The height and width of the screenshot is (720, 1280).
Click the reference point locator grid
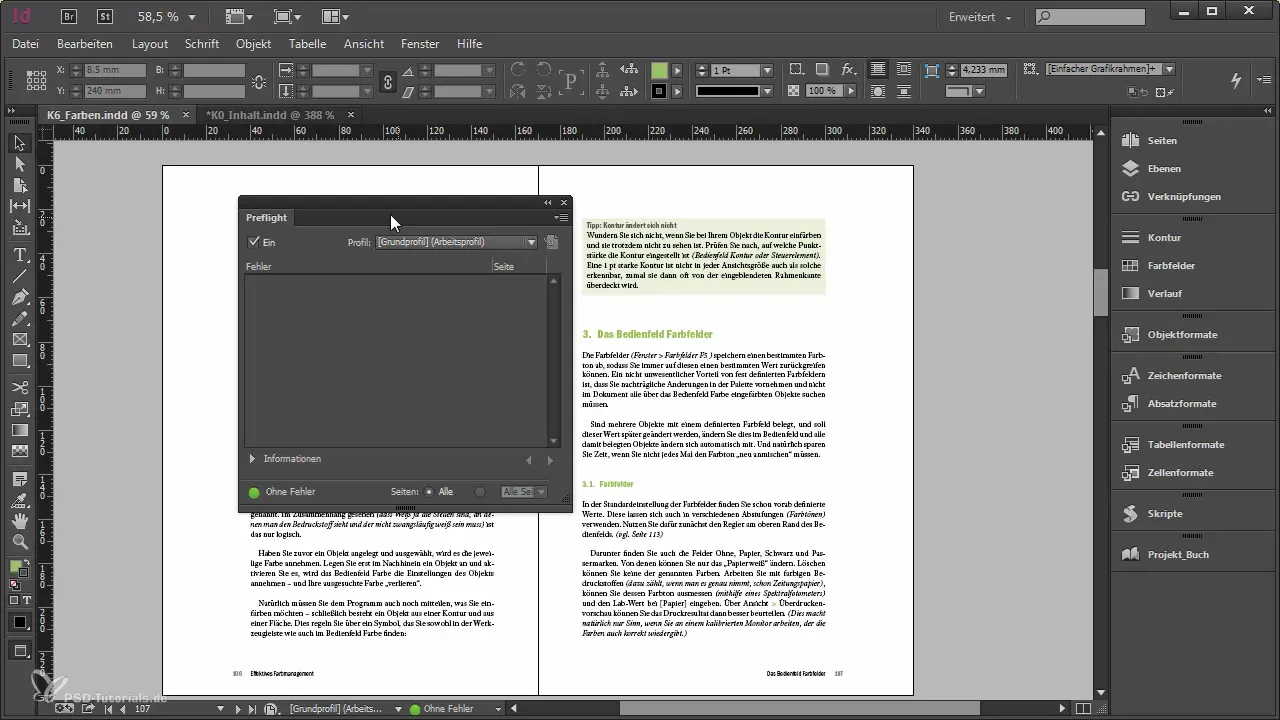pos(36,80)
